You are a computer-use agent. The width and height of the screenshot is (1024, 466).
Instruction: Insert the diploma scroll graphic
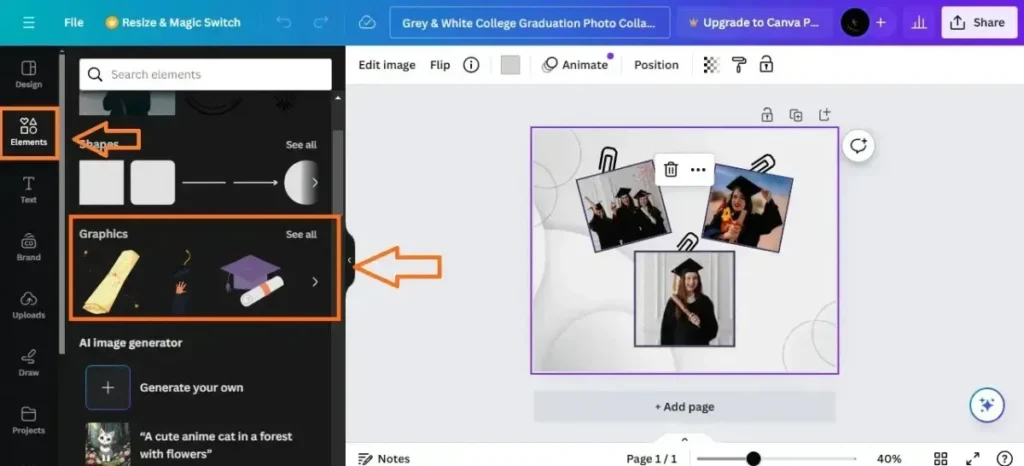[111, 282]
